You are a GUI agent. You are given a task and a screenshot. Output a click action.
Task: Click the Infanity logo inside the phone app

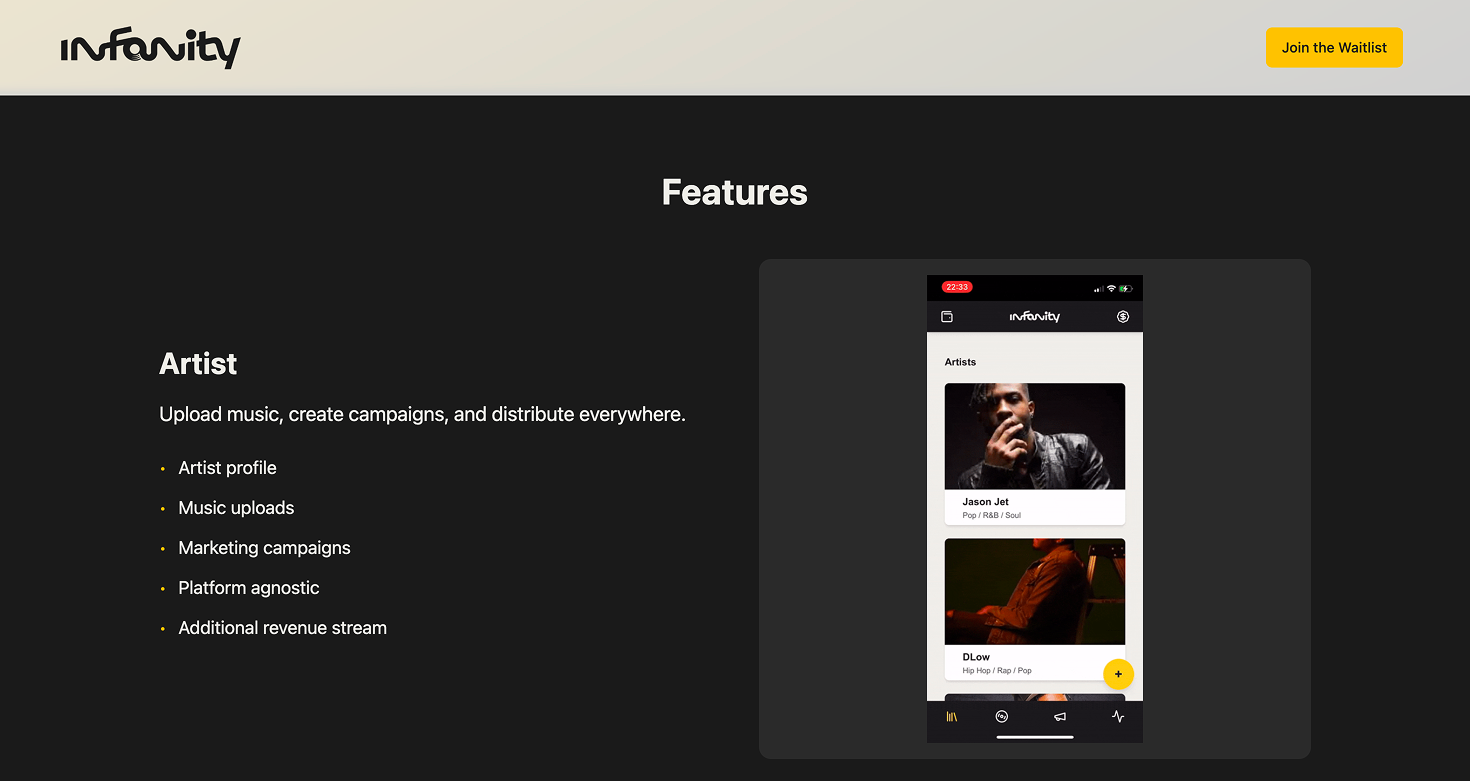(x=1035, y=316)
